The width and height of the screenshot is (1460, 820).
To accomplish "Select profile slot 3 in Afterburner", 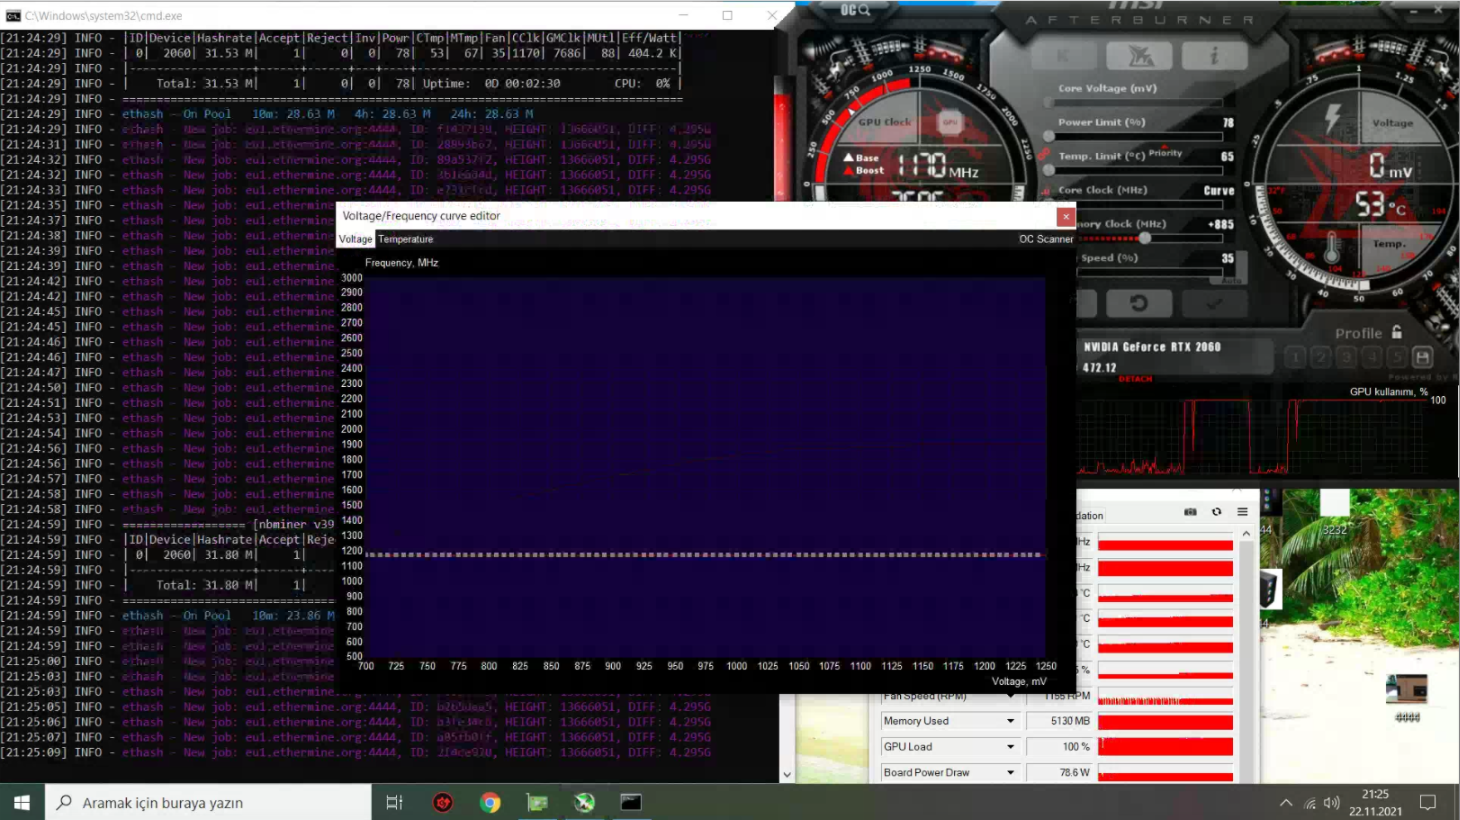I will (x=1347, y=357).
